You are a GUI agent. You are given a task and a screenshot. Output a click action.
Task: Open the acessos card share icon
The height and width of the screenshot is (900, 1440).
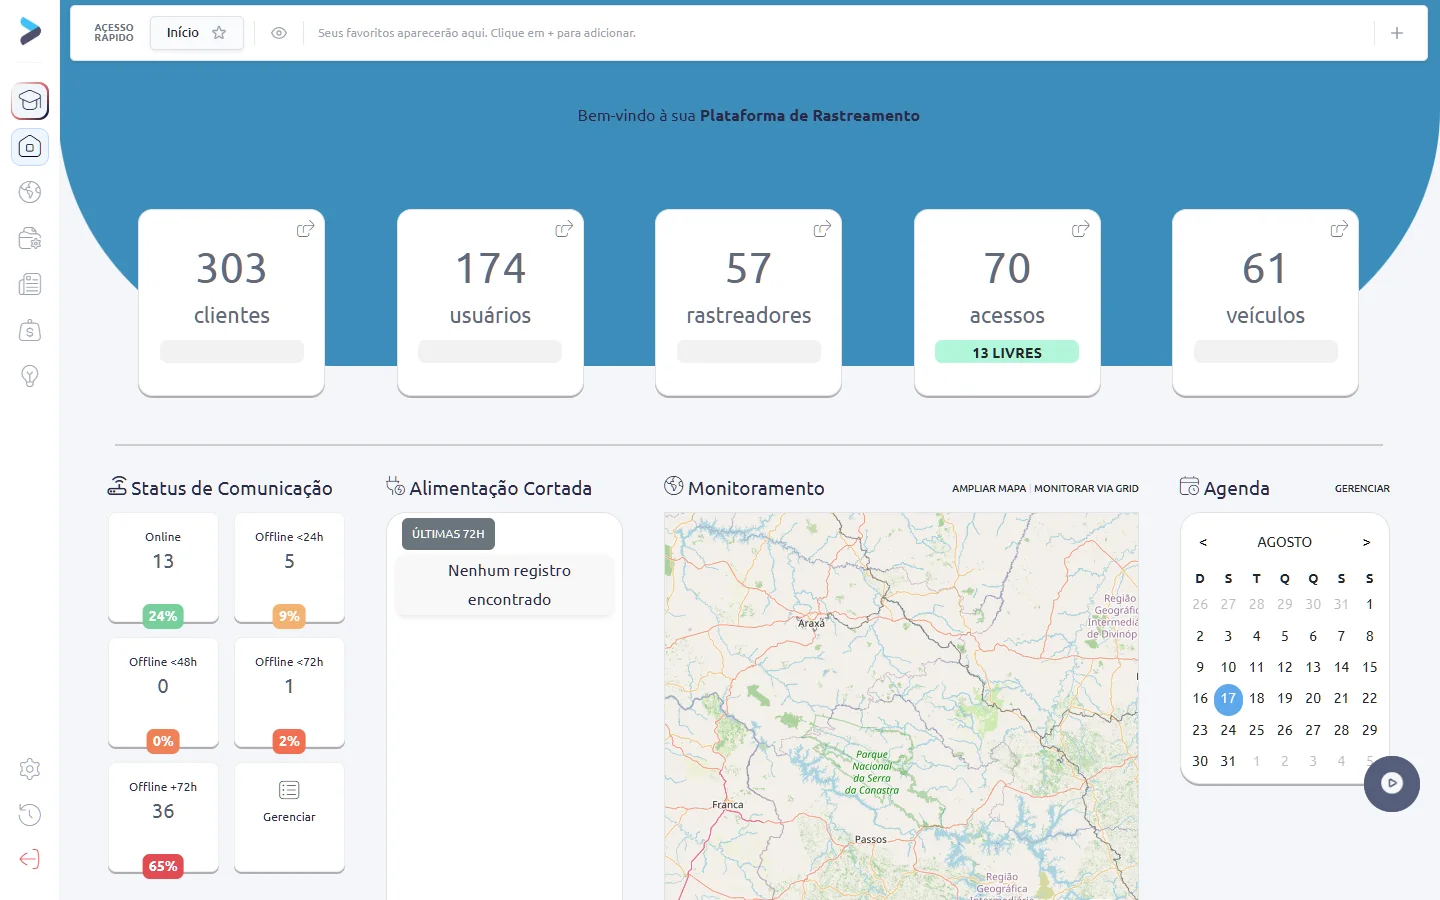pyautogui.click(x=1081, y=229)
